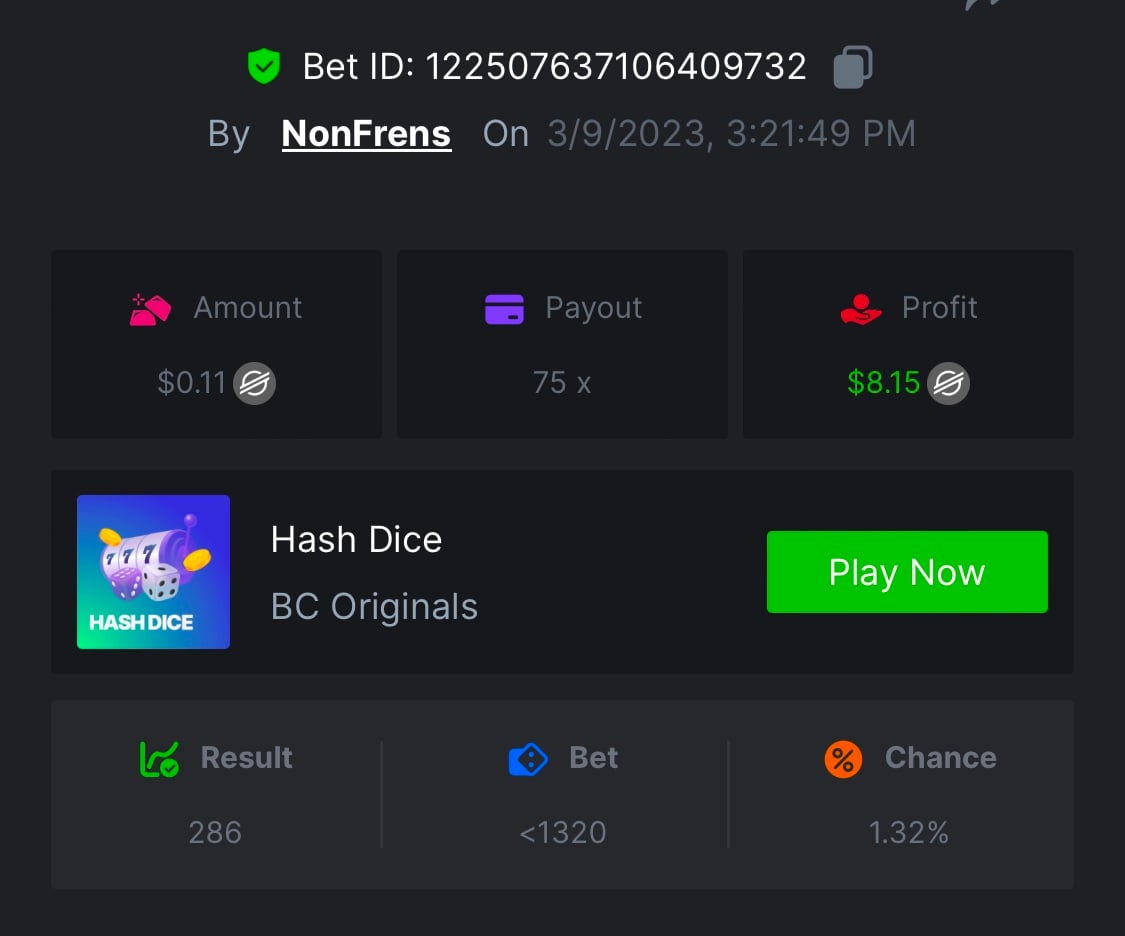Click the green Result chart icon
Screen dimensions: 1125x936
coord(159,759)
